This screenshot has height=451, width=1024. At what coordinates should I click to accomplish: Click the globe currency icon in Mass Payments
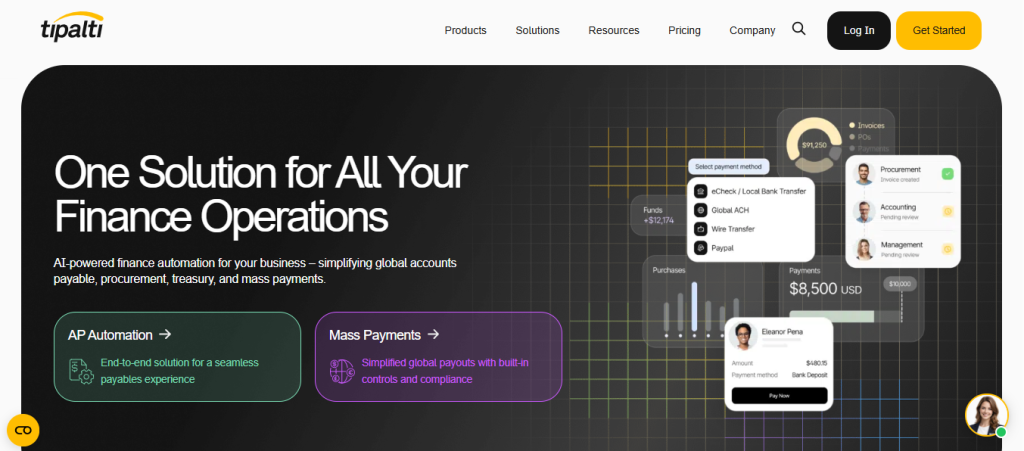[342, 371]
